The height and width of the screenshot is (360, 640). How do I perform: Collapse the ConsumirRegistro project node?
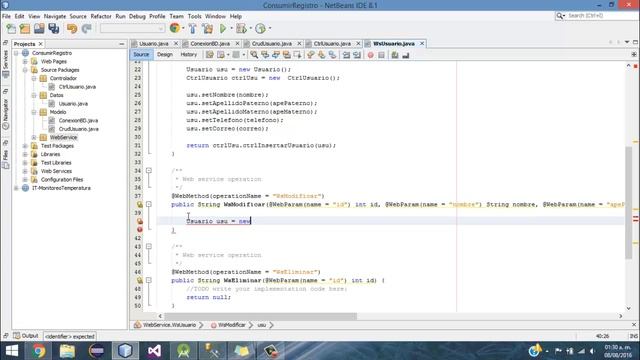[x=16, y=53]
